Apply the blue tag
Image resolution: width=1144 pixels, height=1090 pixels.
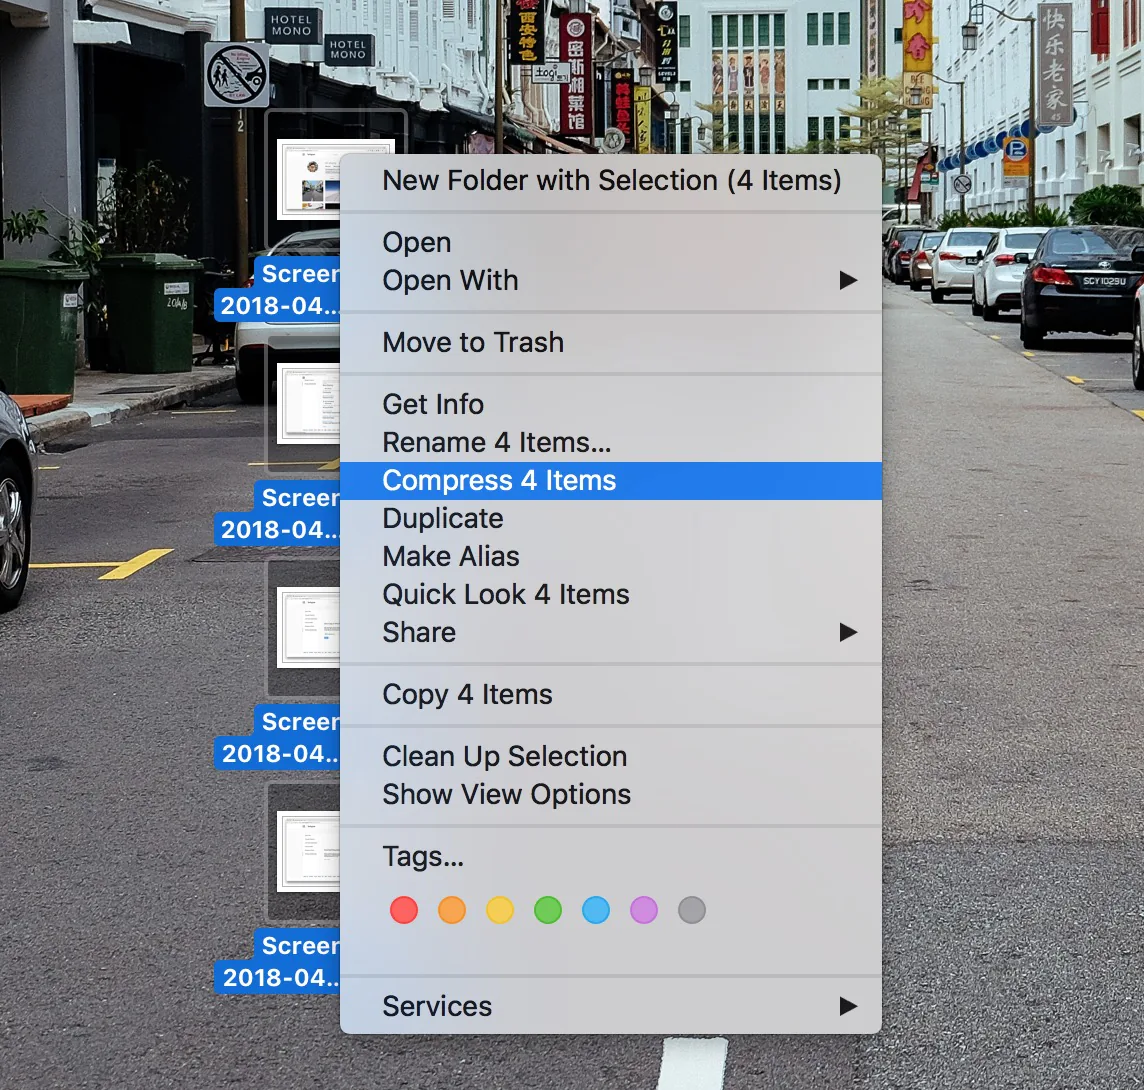[596, 910]
